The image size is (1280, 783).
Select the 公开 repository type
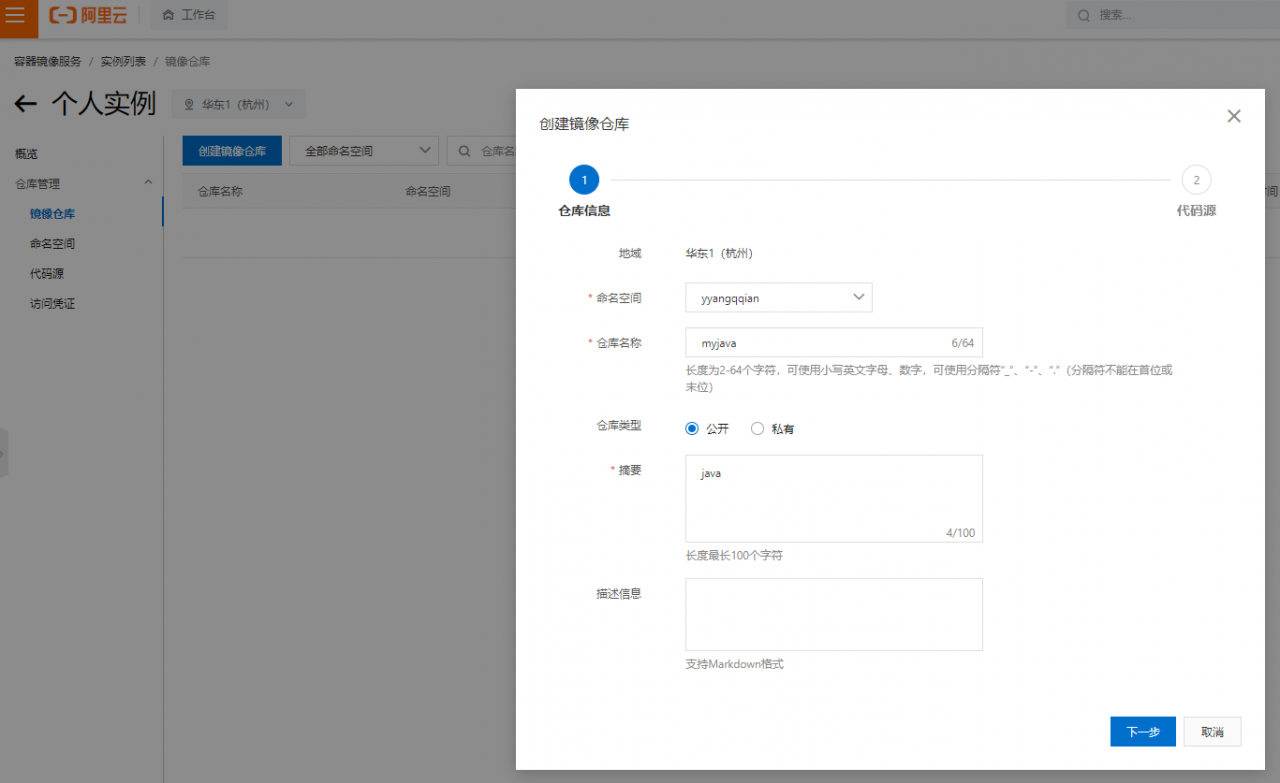pyautogui.click(x=692, y=428)
